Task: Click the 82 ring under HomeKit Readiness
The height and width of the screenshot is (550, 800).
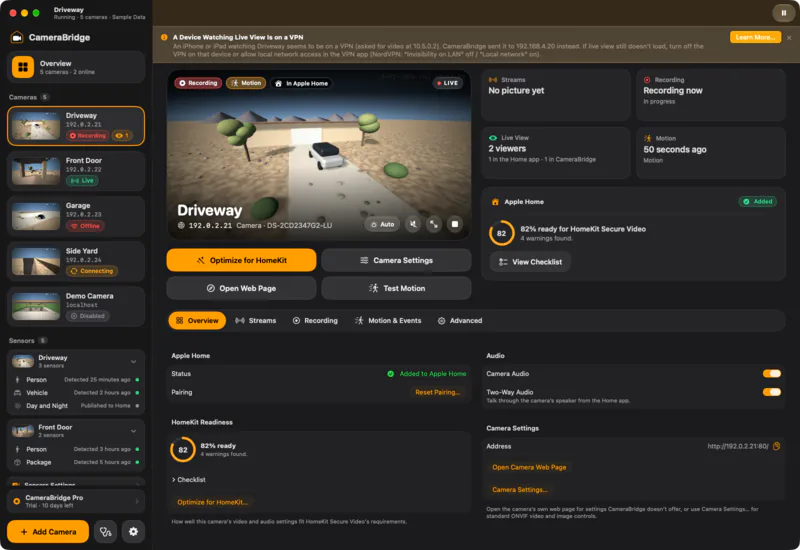Action: [183, 449]
